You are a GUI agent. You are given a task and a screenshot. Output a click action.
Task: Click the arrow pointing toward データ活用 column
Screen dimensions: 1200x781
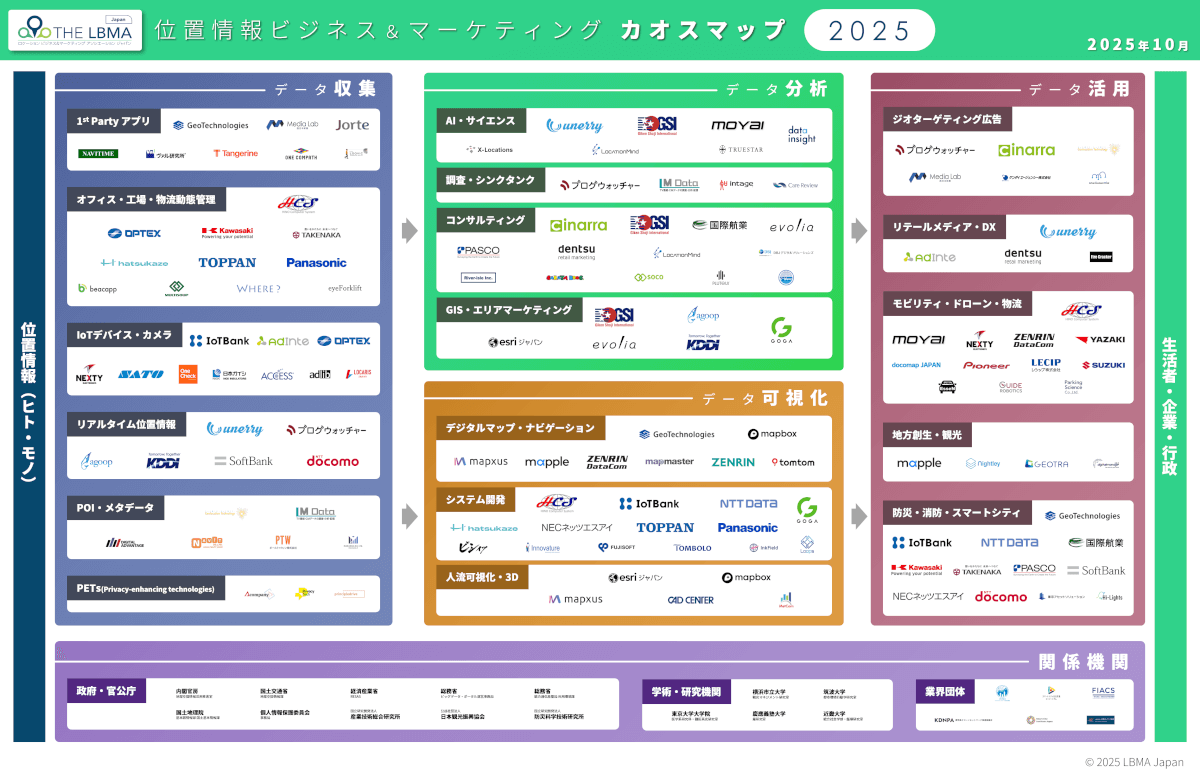click(858, 230)
